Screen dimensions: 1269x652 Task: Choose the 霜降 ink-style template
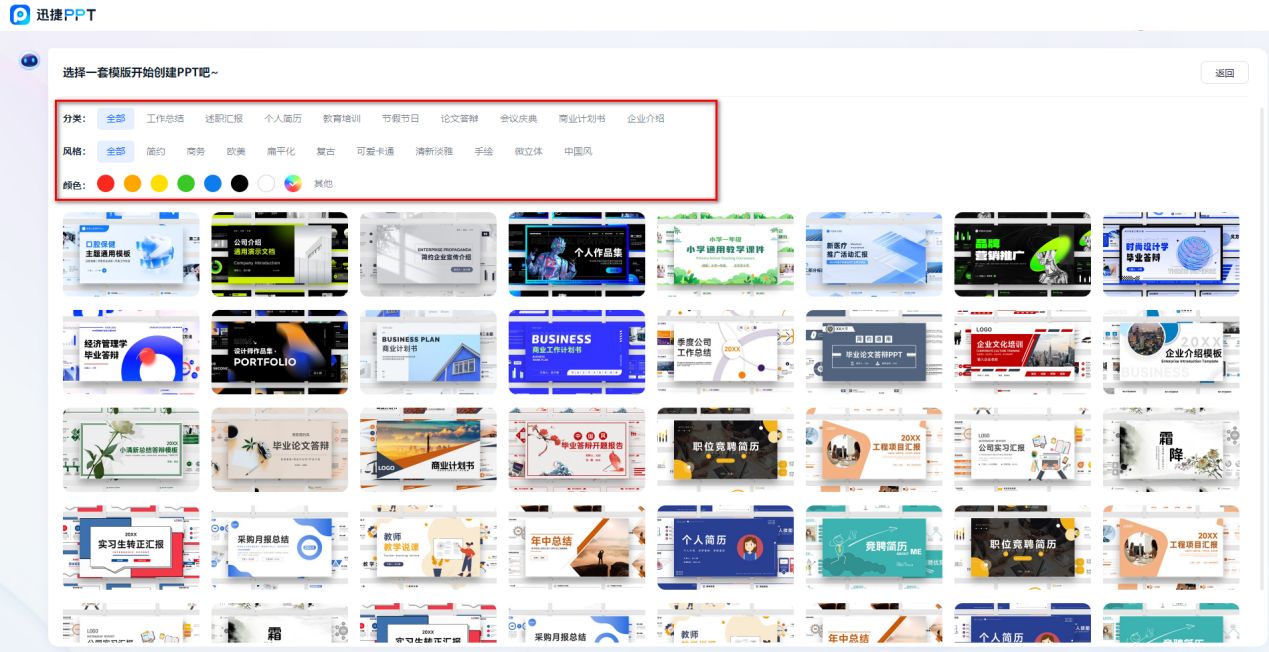pos(1171,449)
